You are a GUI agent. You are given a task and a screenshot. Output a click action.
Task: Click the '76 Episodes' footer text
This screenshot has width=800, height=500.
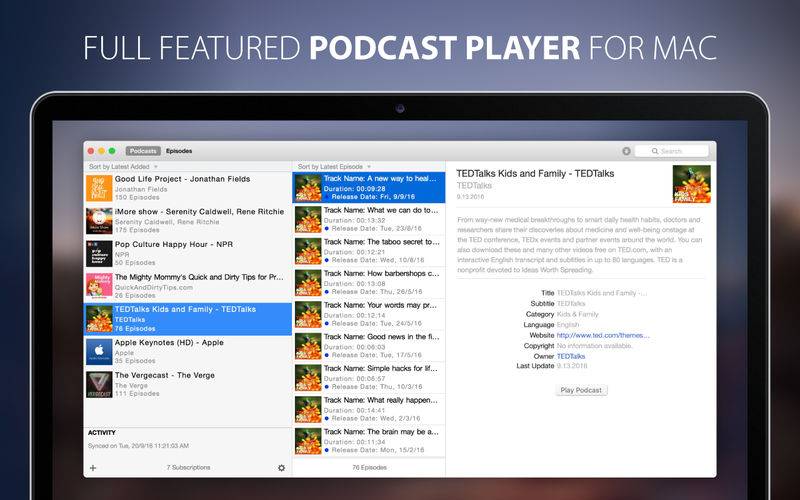(x=369, y=467)
